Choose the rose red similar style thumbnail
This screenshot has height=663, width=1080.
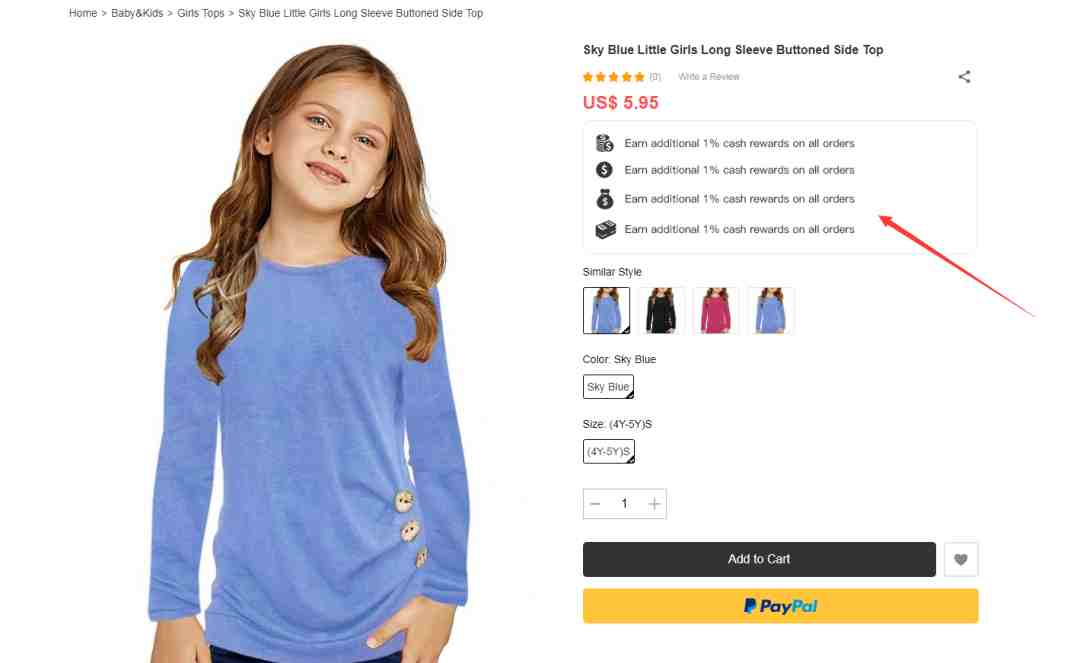tap(716, 311)
